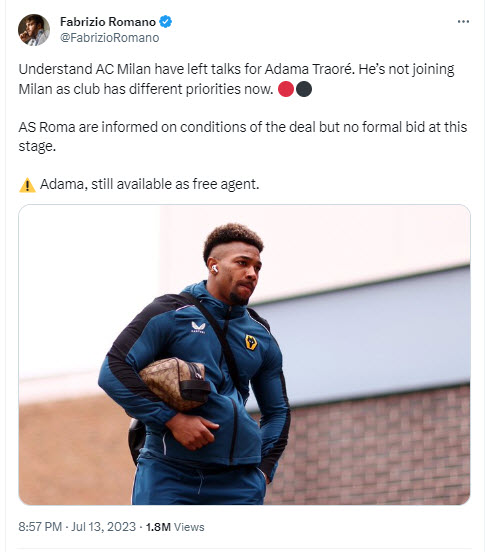
Task: Click the 1.8M Views count
Action: [x=175, y=527]
